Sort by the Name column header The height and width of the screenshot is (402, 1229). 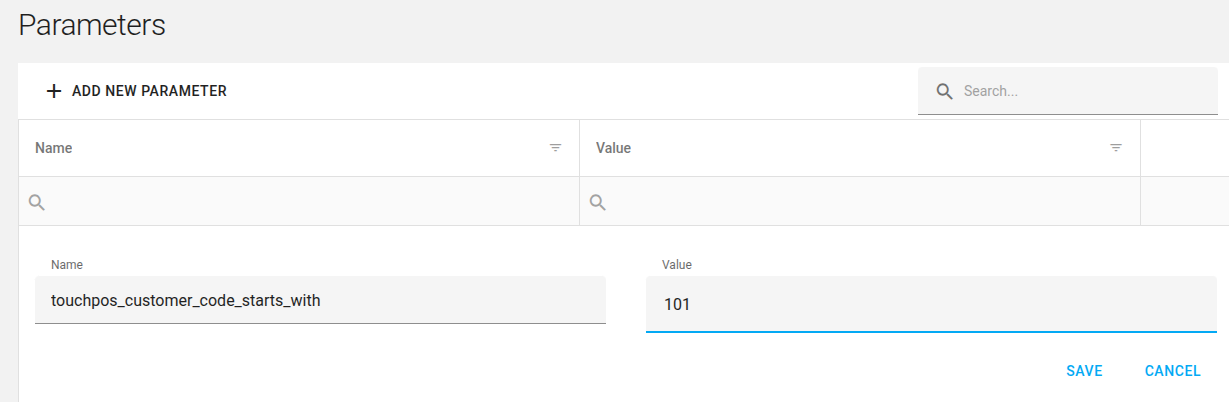tap(54, 148)
